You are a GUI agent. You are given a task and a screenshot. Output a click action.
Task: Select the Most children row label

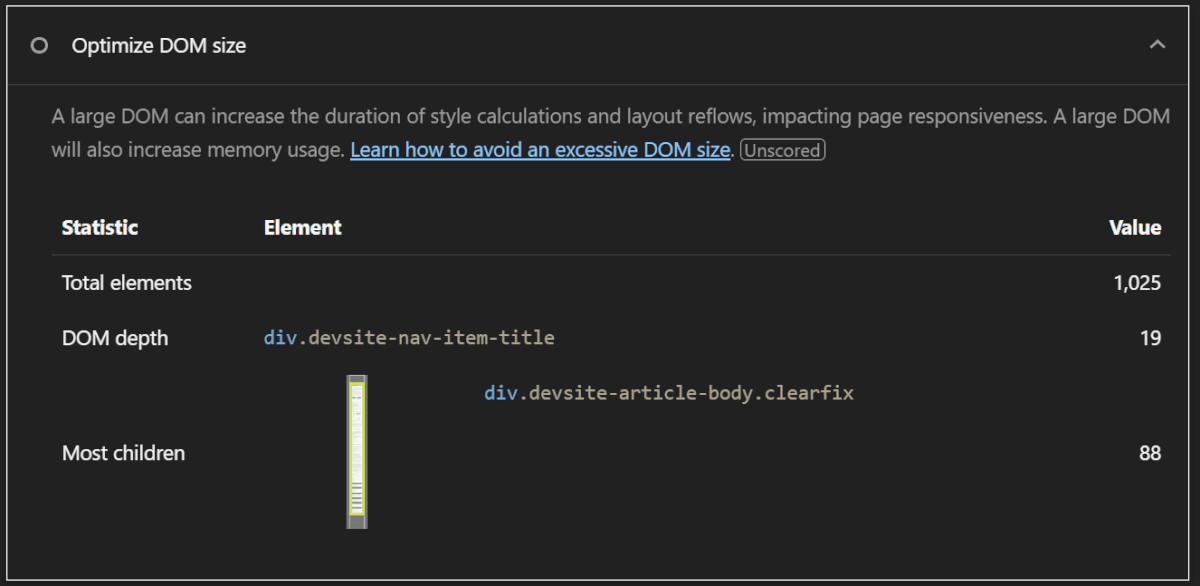click(x=124, y=453)
